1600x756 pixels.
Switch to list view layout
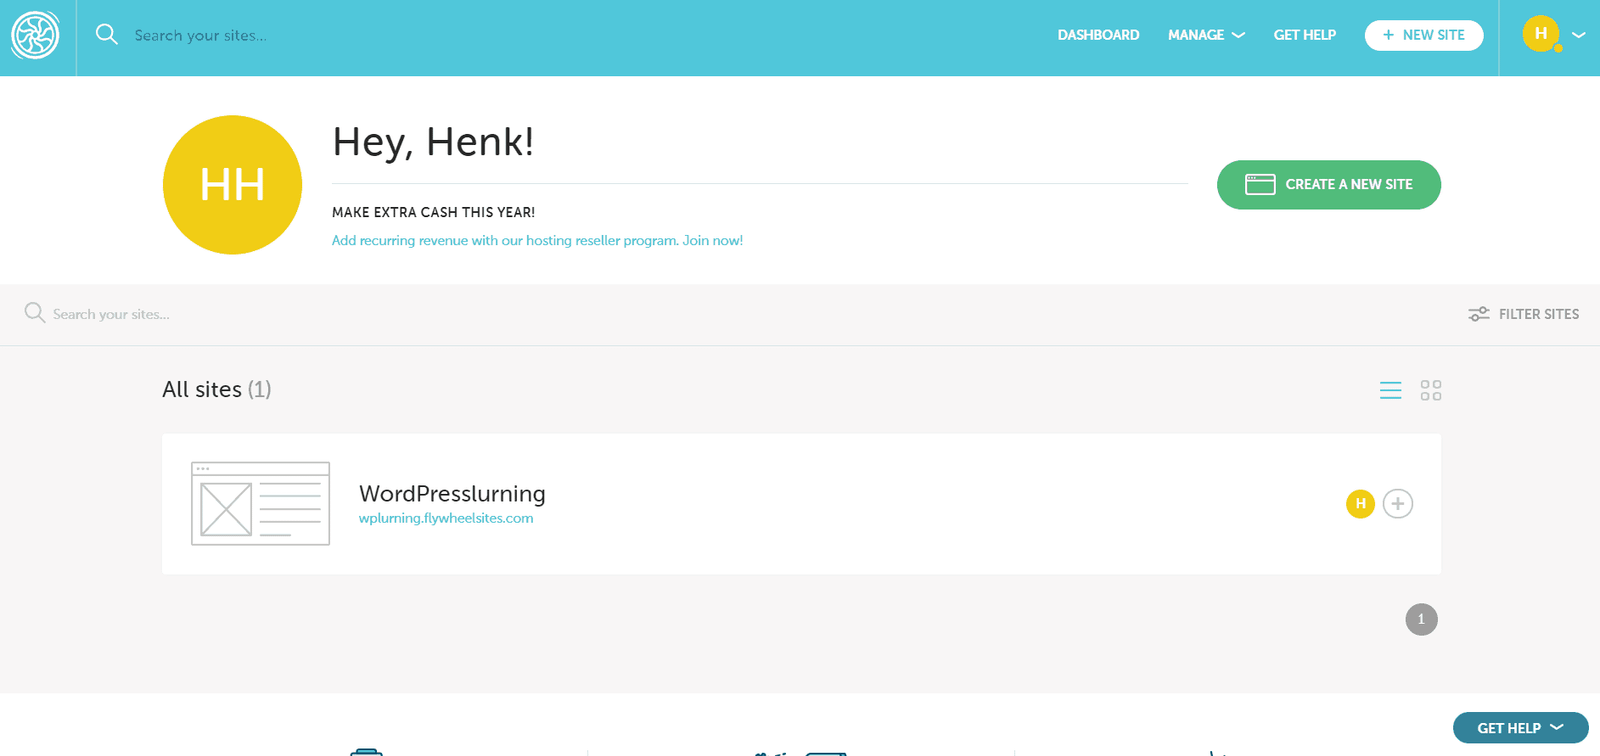click(1390, 390)
